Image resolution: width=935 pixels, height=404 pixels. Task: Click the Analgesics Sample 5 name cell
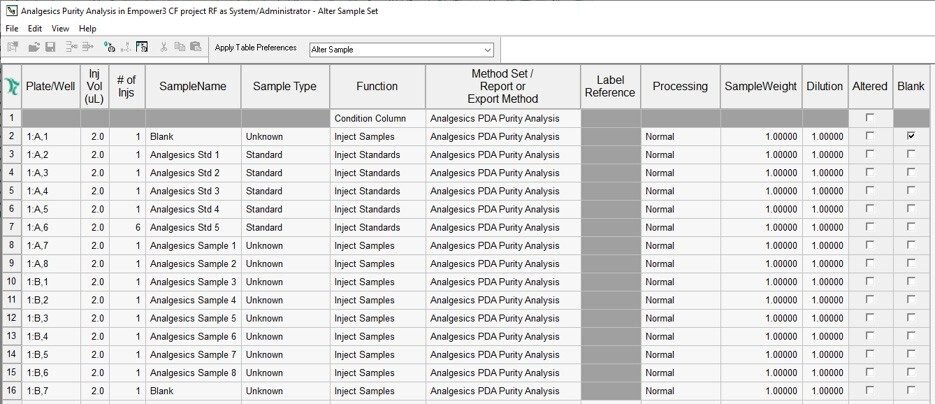click(x=193, y=318)
